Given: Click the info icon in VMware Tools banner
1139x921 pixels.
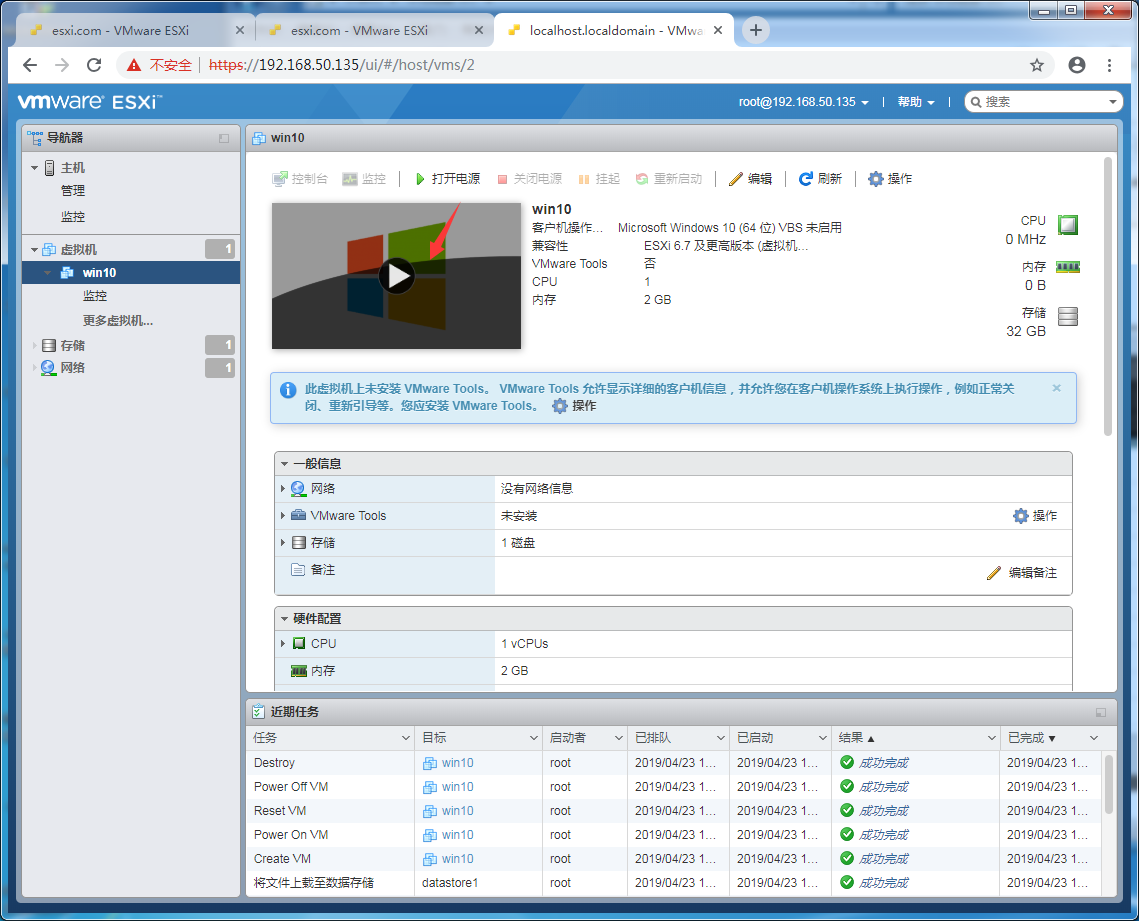Looking at the screenshot, I should pyautogui.click(x=288, y=390).
